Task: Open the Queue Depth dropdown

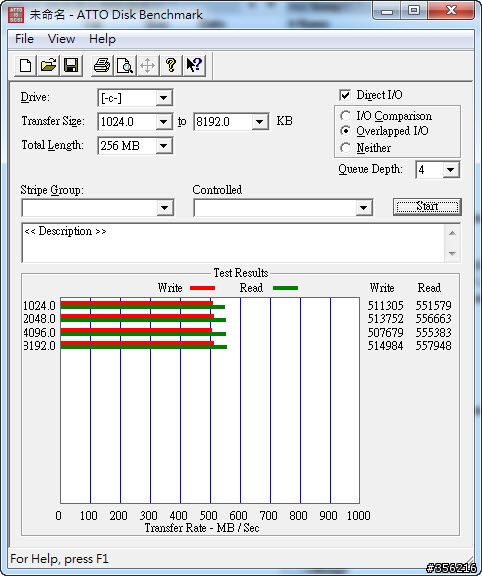Action: [x=450, y=170]
